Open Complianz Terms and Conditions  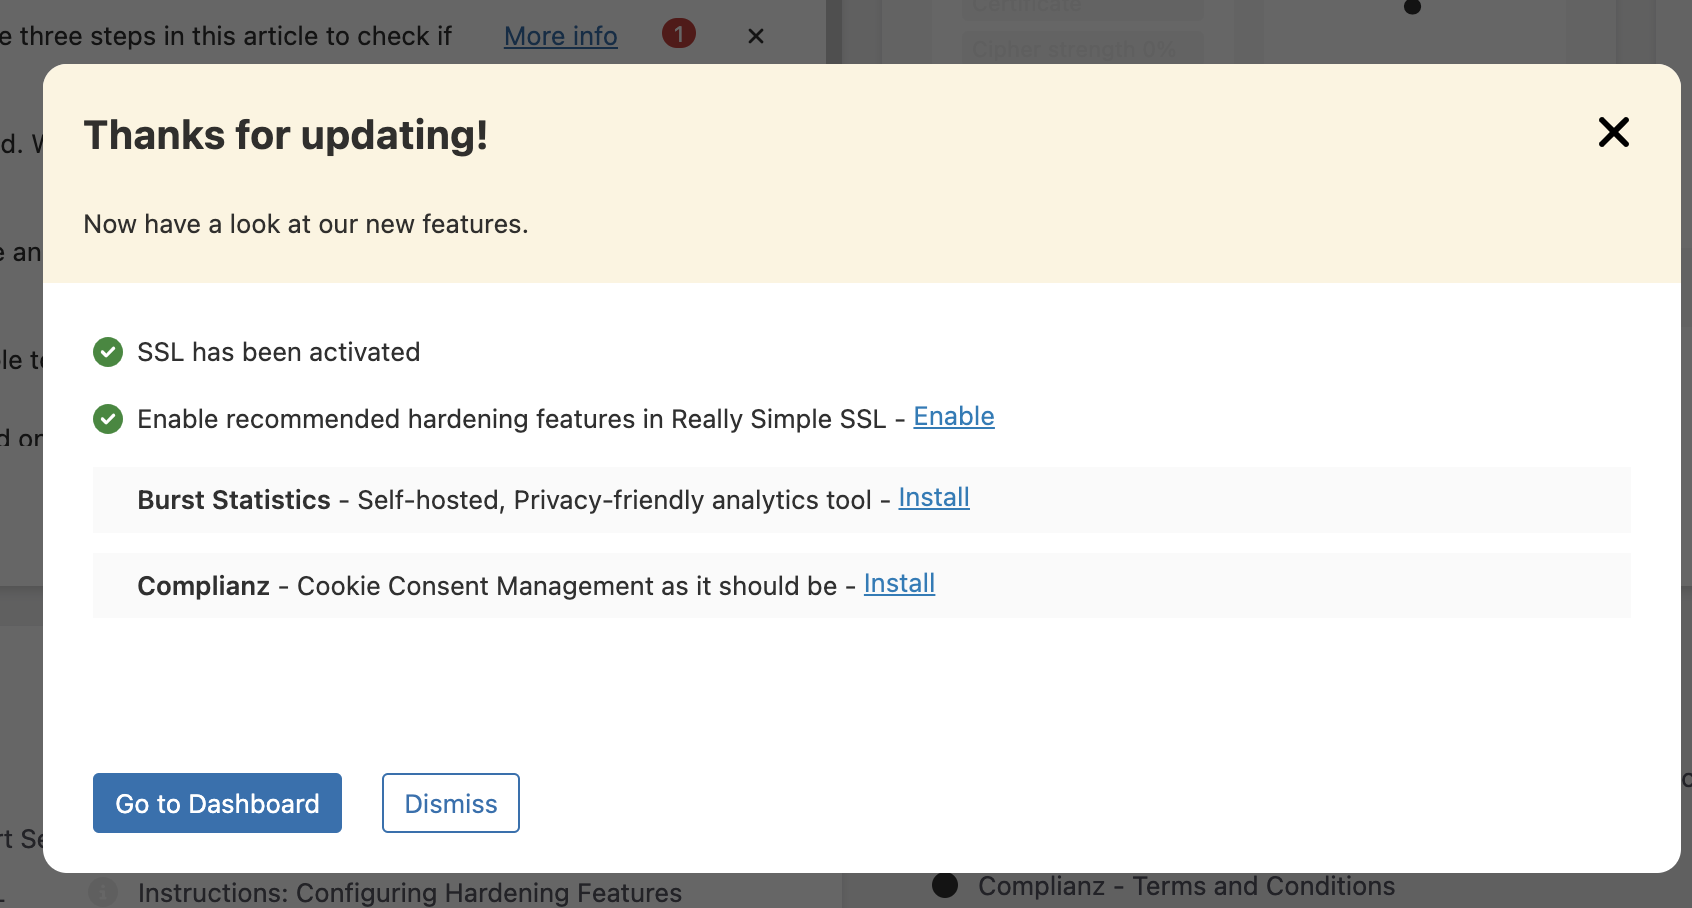pyautogui.click(x=1186, y=886)
